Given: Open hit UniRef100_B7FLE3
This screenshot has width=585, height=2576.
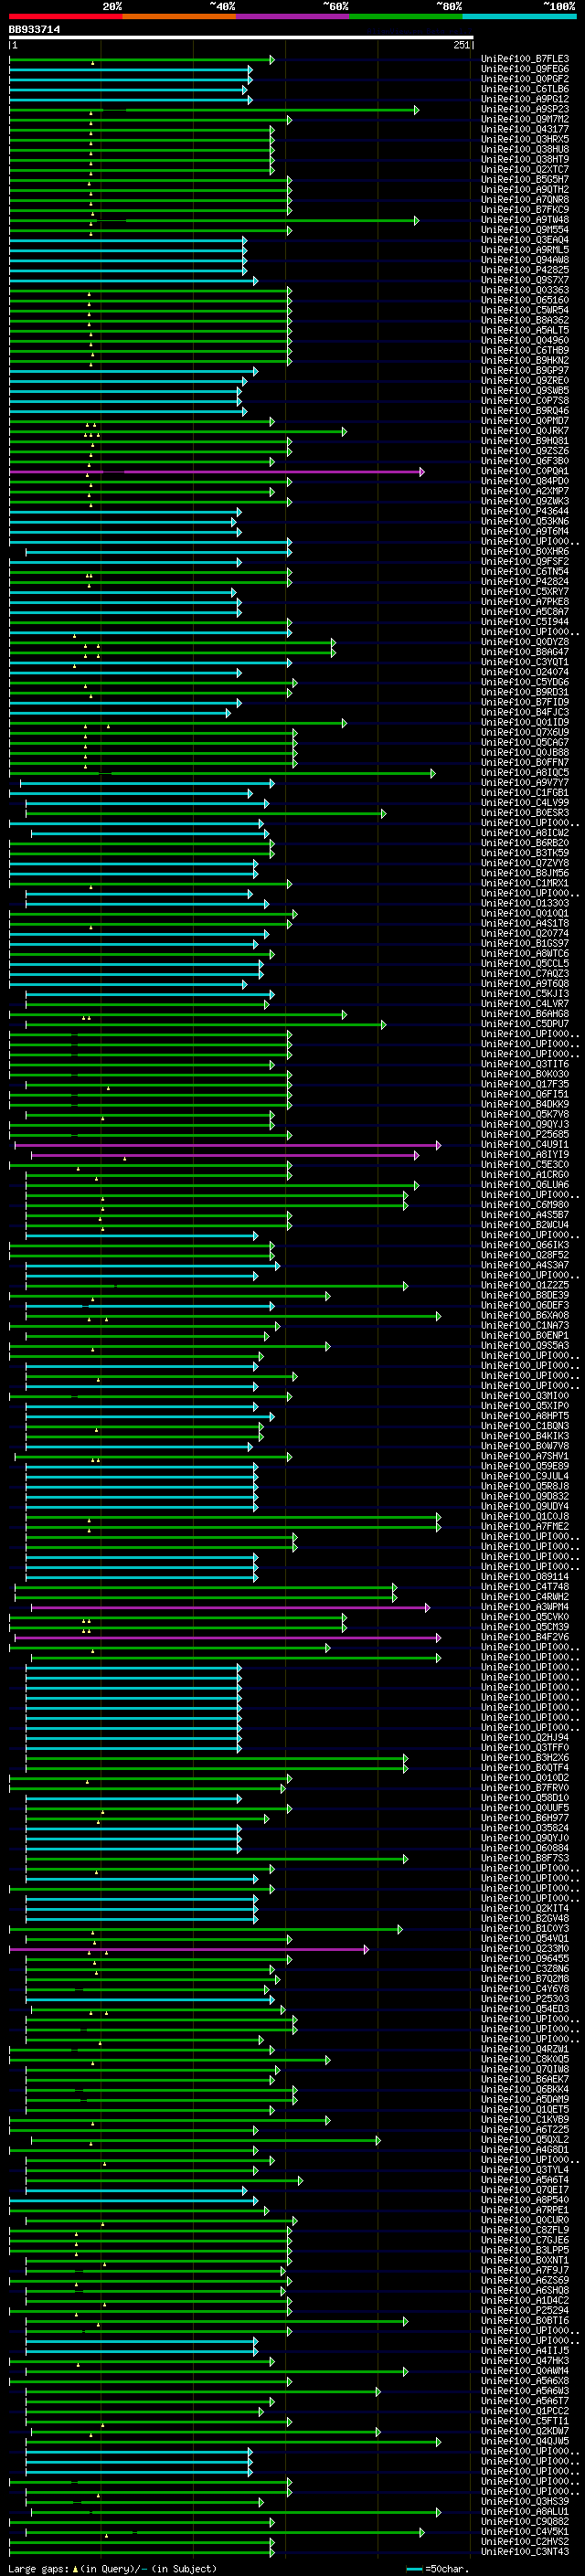Looking at the screenshot, I should click(x=525, y=59).
